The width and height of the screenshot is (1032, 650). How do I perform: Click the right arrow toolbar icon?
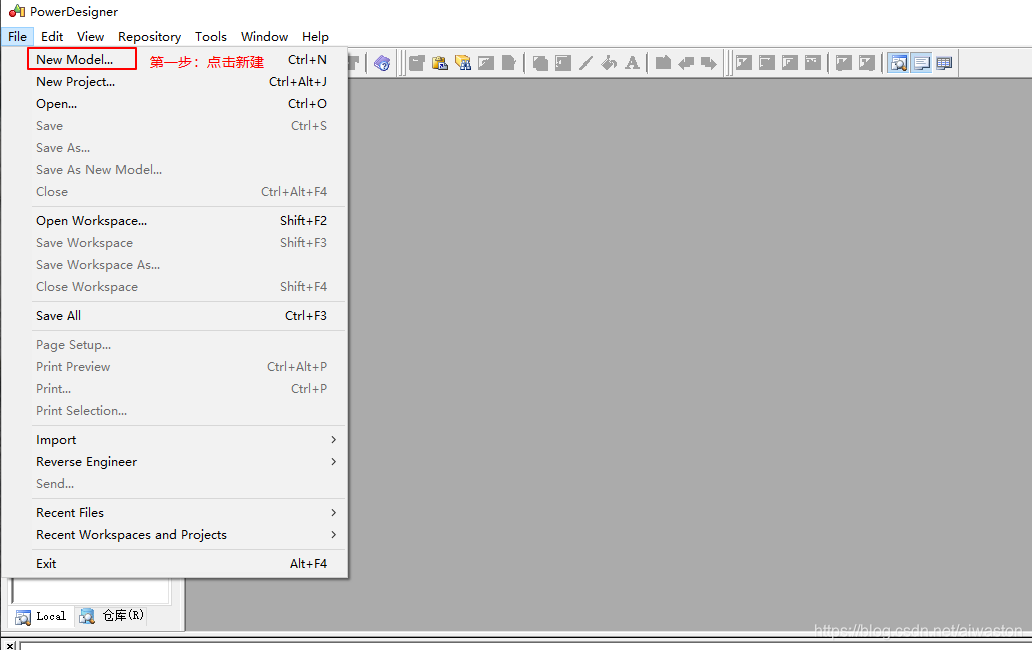pyautogui.click(x=709, y=63)
